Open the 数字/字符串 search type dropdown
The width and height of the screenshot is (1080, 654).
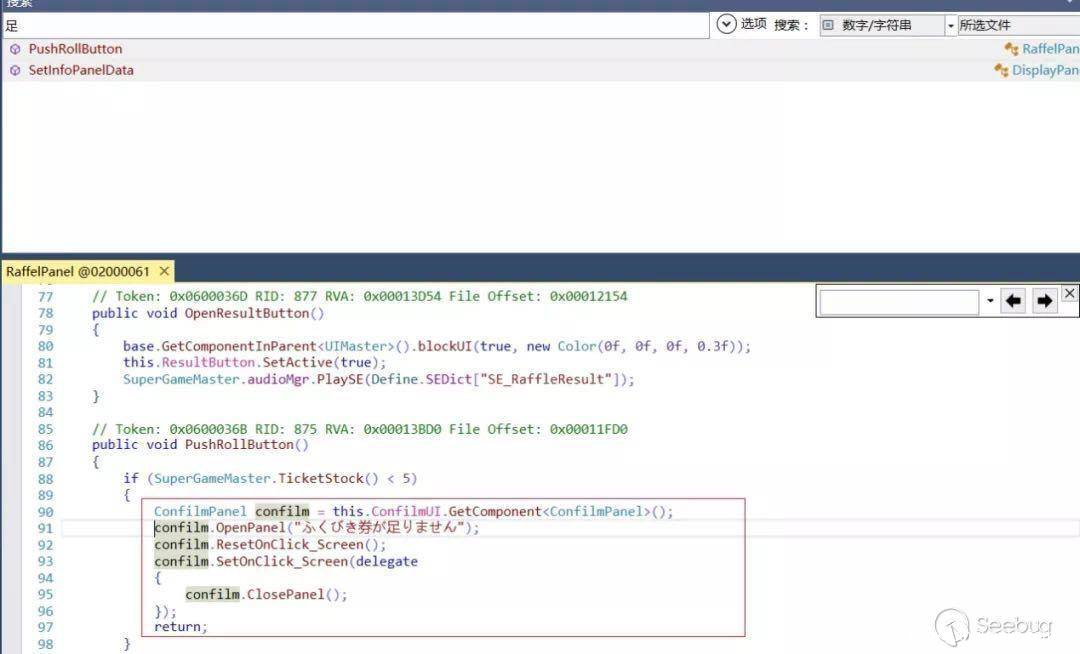point(950,25)
